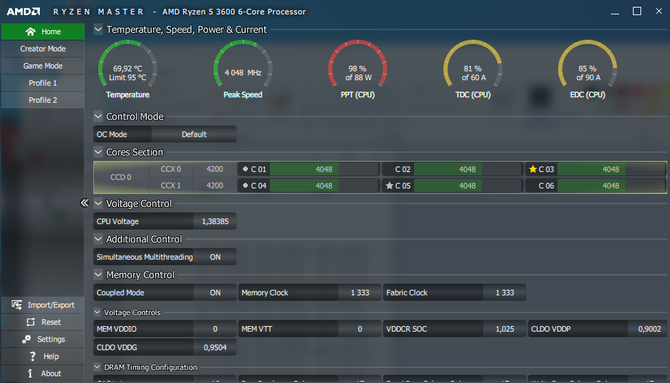This screenshot has height=383, width=670.
Task: Open Help
Action: point(43,356)
